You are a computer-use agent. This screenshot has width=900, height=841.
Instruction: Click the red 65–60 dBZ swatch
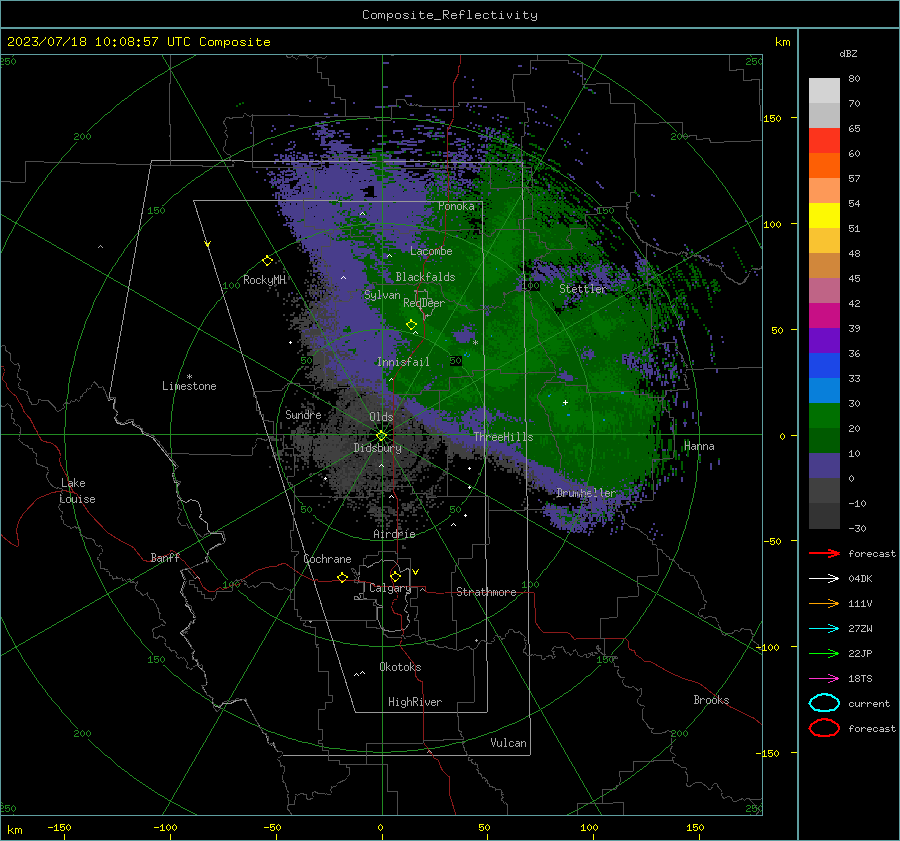(824, 141)
